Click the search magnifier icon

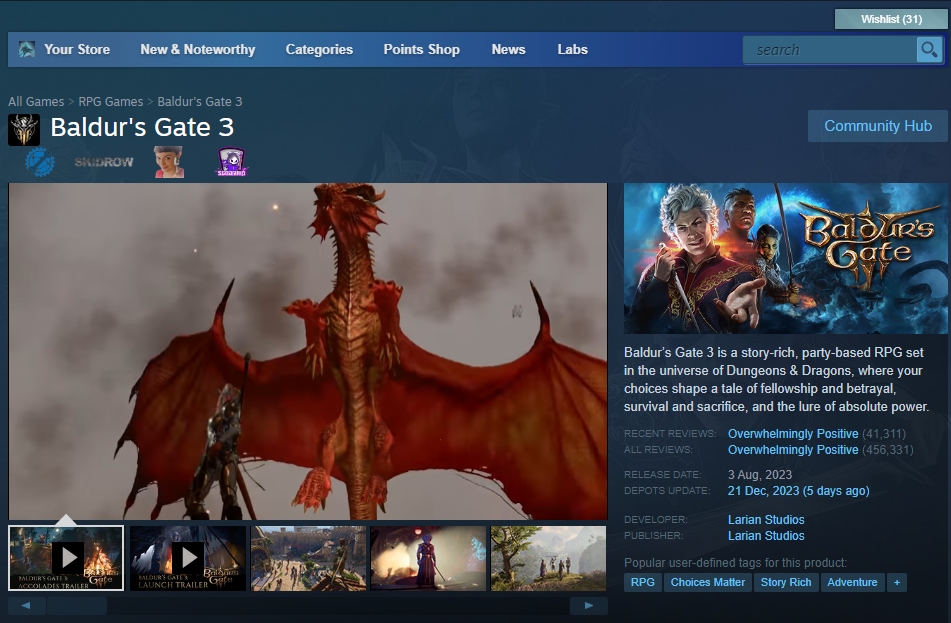(929, 50)
